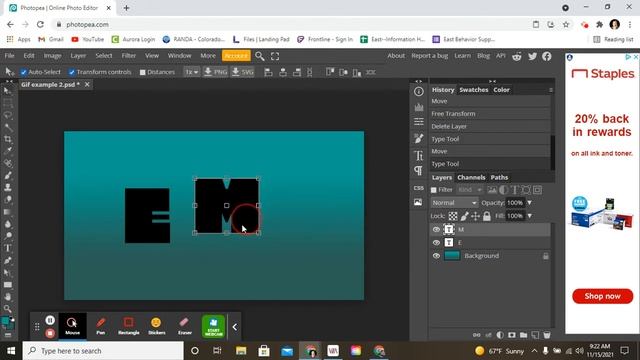Image resolution: width=640 pixels, height=360 pixels.
Task: Select the Pen tool in the left toolbar
Action: click(x=8, y=260)
